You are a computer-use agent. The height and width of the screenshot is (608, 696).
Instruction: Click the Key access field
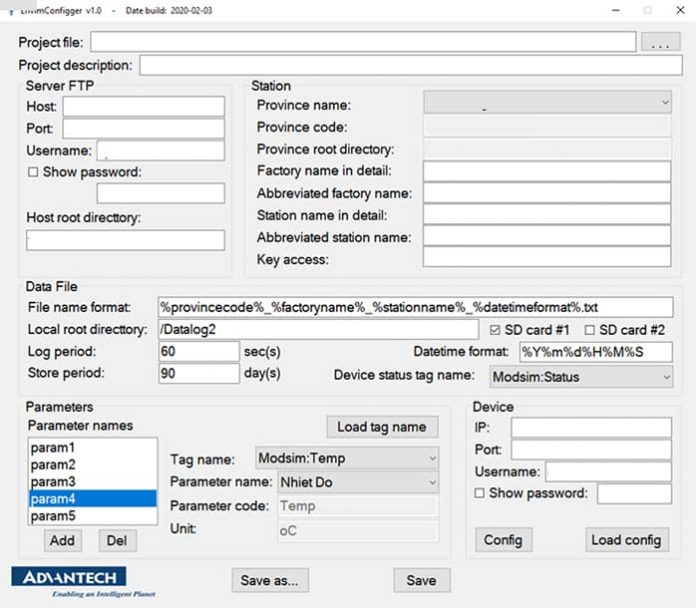click(547, 257)
